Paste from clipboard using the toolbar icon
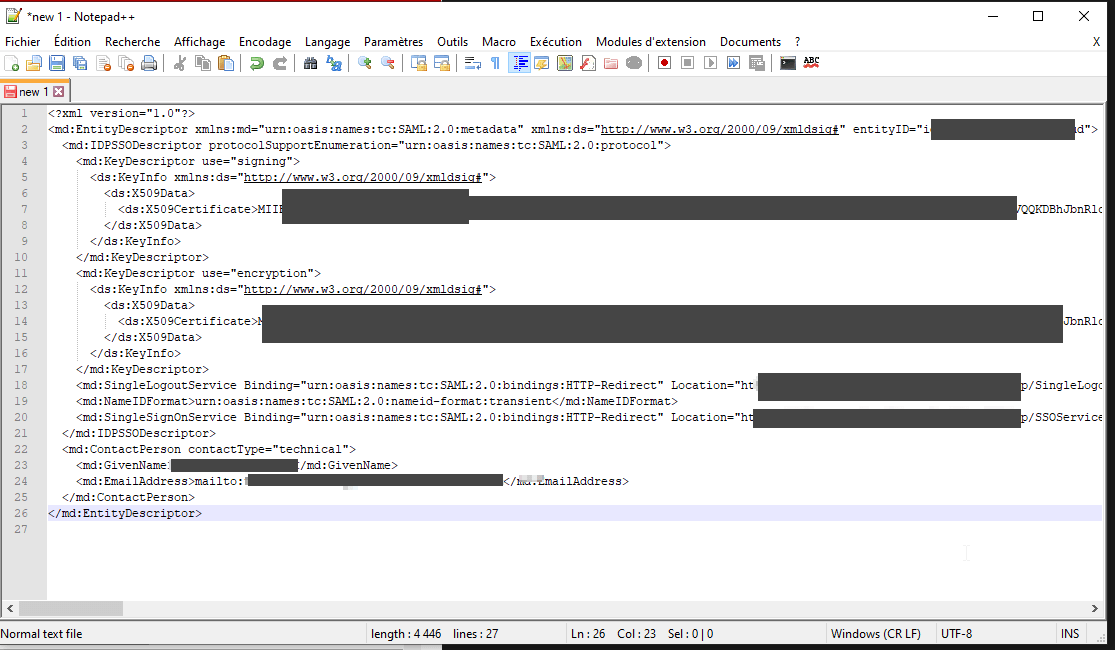The image size is (1115, 650). pyautogui.click(x=225, y=63)
